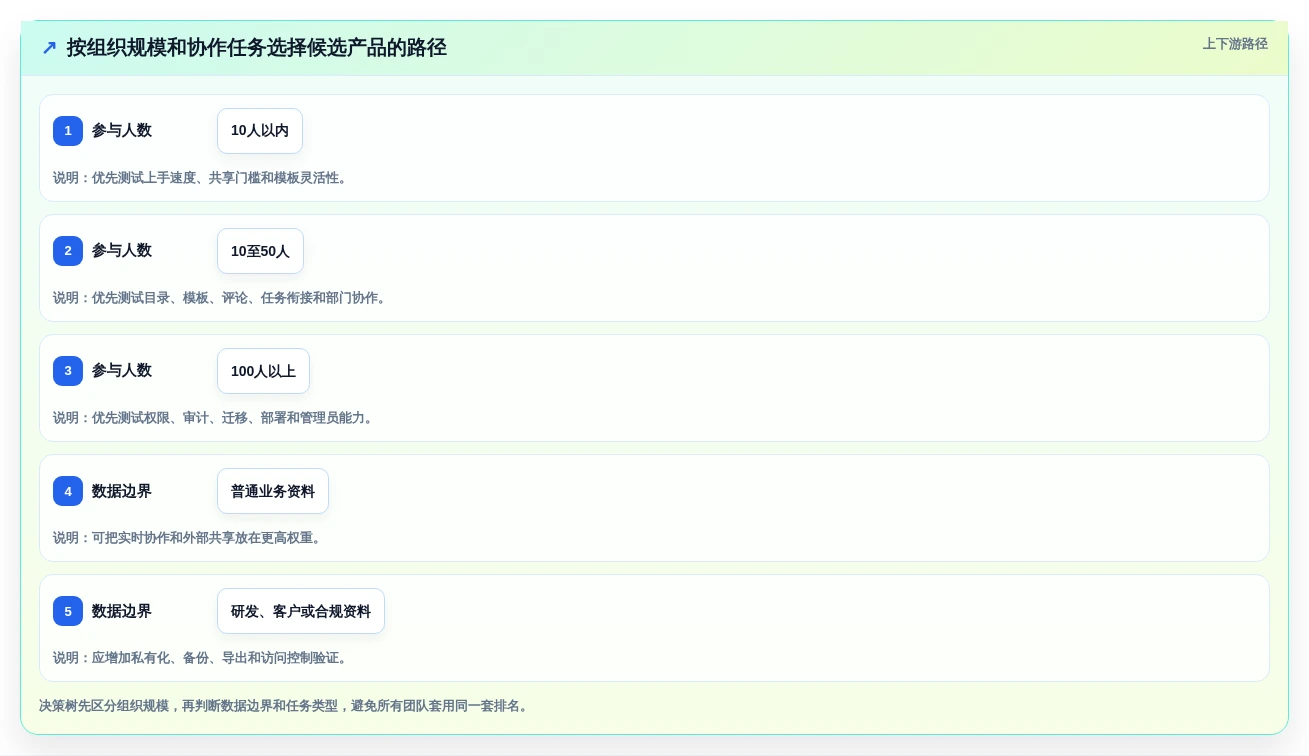This screenshot has height=756, width=1309.
Task: Click step badge number 3
Action: click(x=68, y=371)
